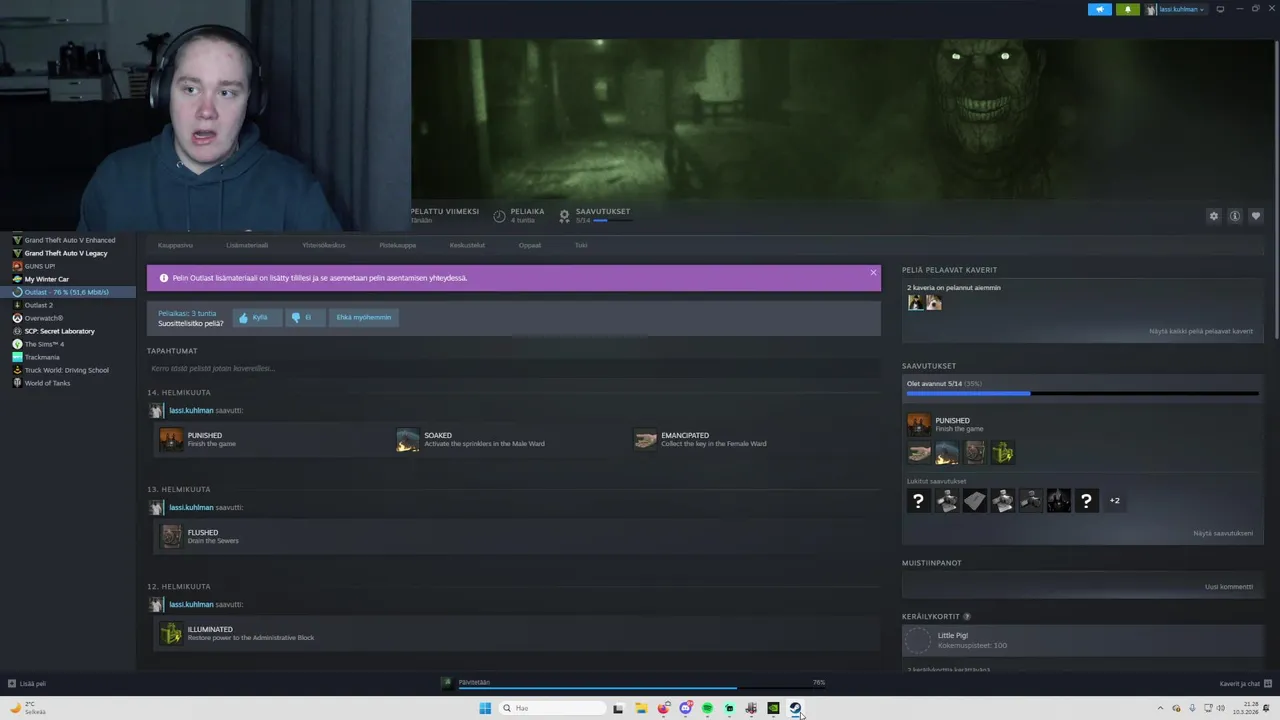This screenshot has width=1280, height=720.
Task: Open the Kauppasivu tab
Action: point(175,245)
